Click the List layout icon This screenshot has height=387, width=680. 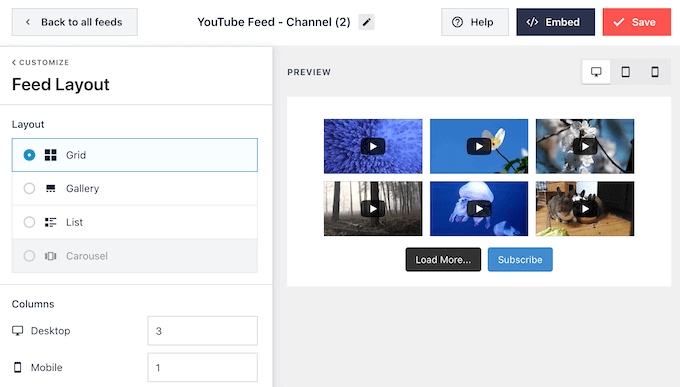point(51,222)
